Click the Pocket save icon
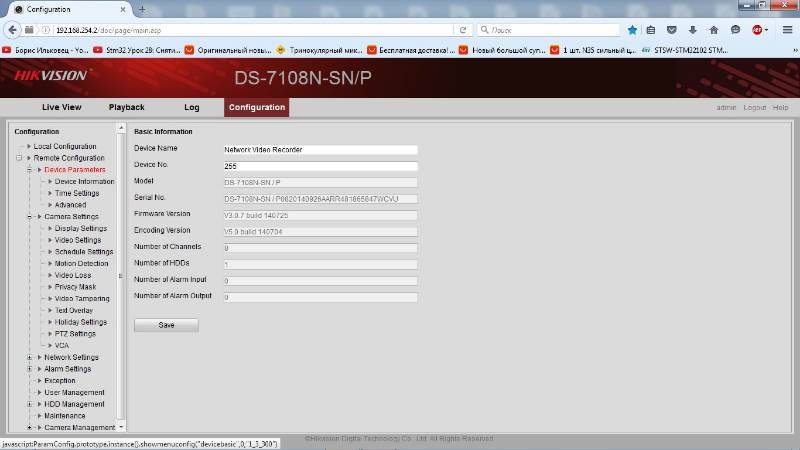This screenshot has height=450, width=800. pos(671,30)
